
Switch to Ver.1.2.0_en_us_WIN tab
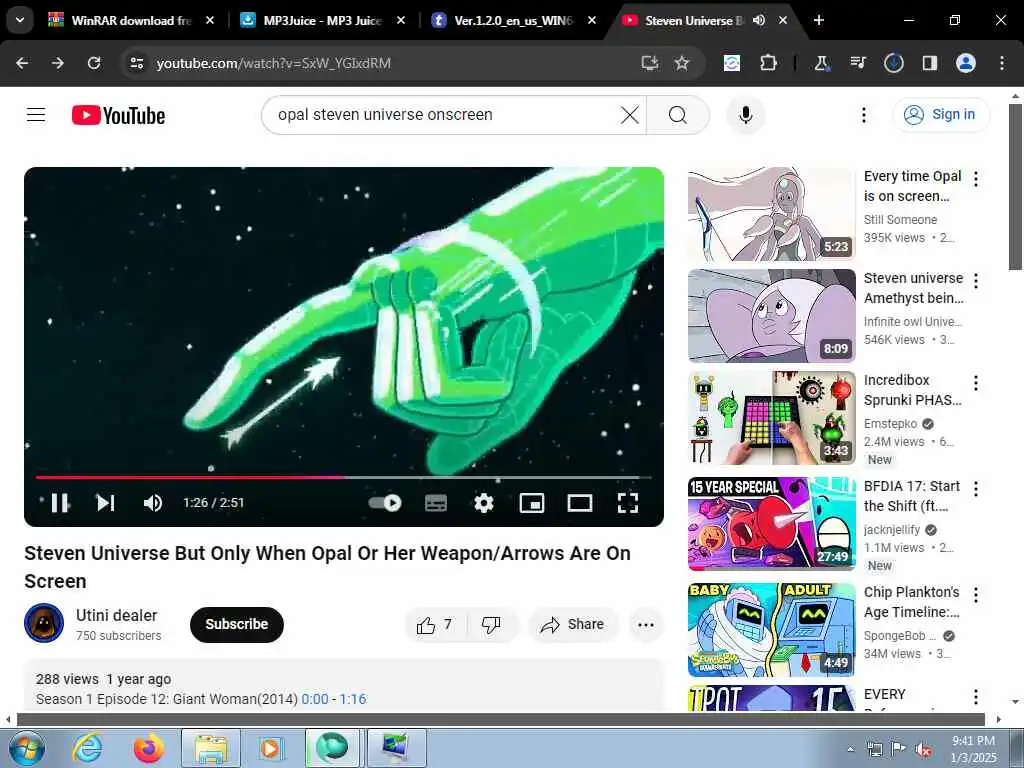tap(513, 20)
